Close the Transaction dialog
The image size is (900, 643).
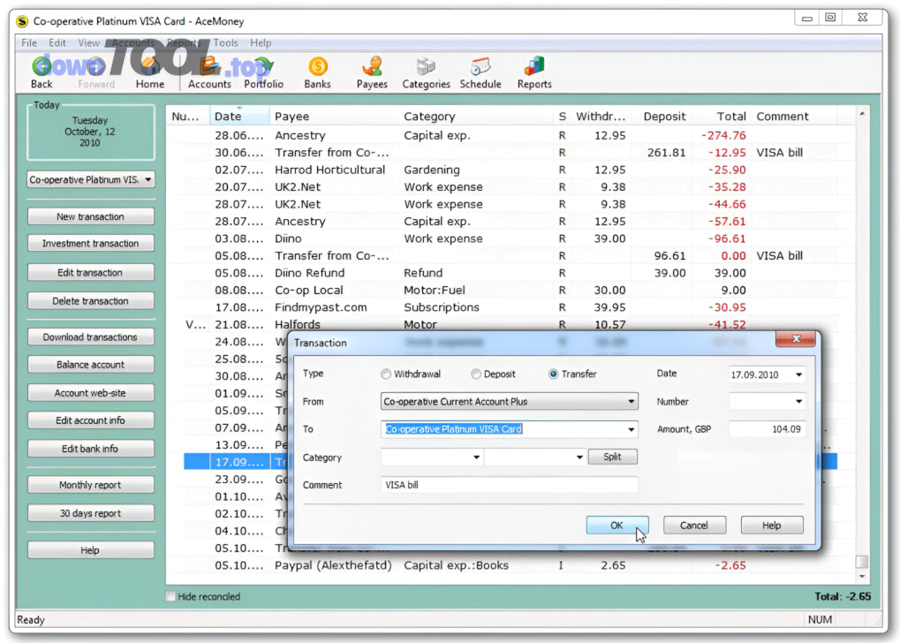pyautogui.click(x=795, y=339)
